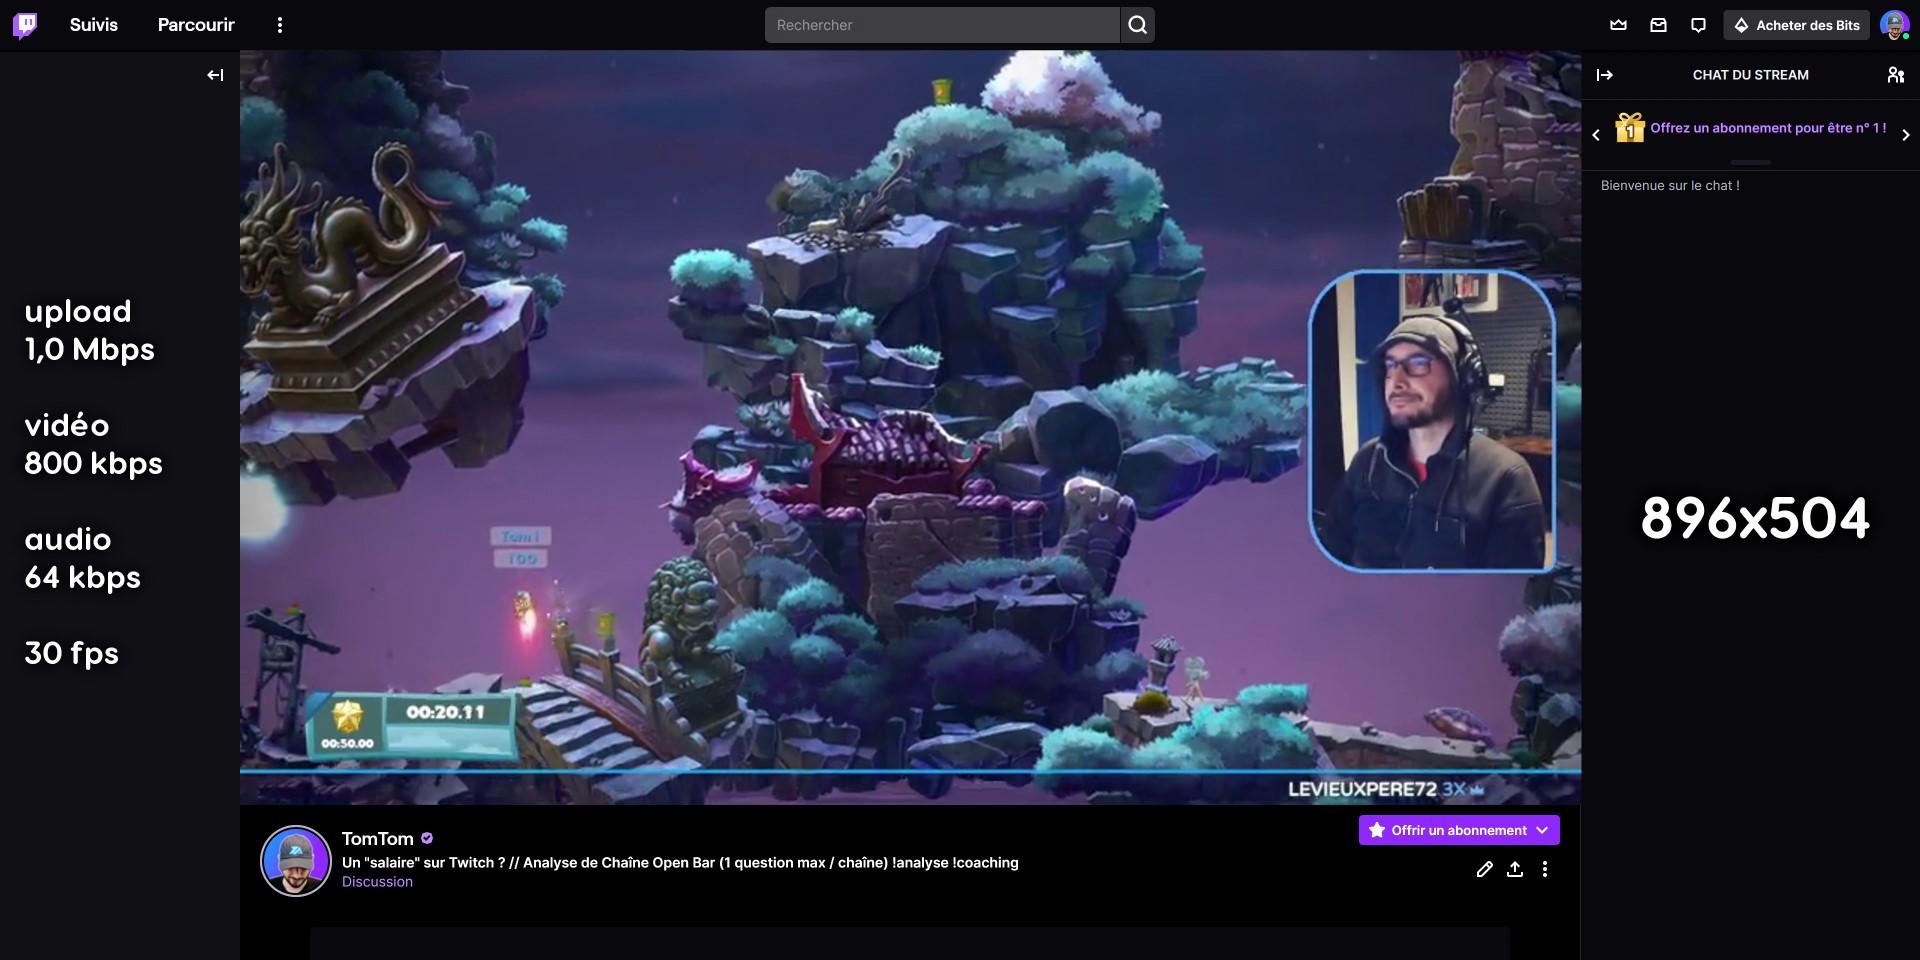Click the pencil edit stream info icon
The height and width of the screenshot is (960, 1920).
coord(1485,869)
